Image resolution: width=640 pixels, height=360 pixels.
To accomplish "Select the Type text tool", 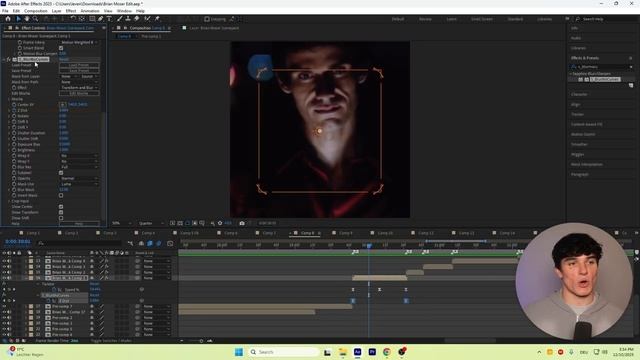I will click(x=109, y=19).
